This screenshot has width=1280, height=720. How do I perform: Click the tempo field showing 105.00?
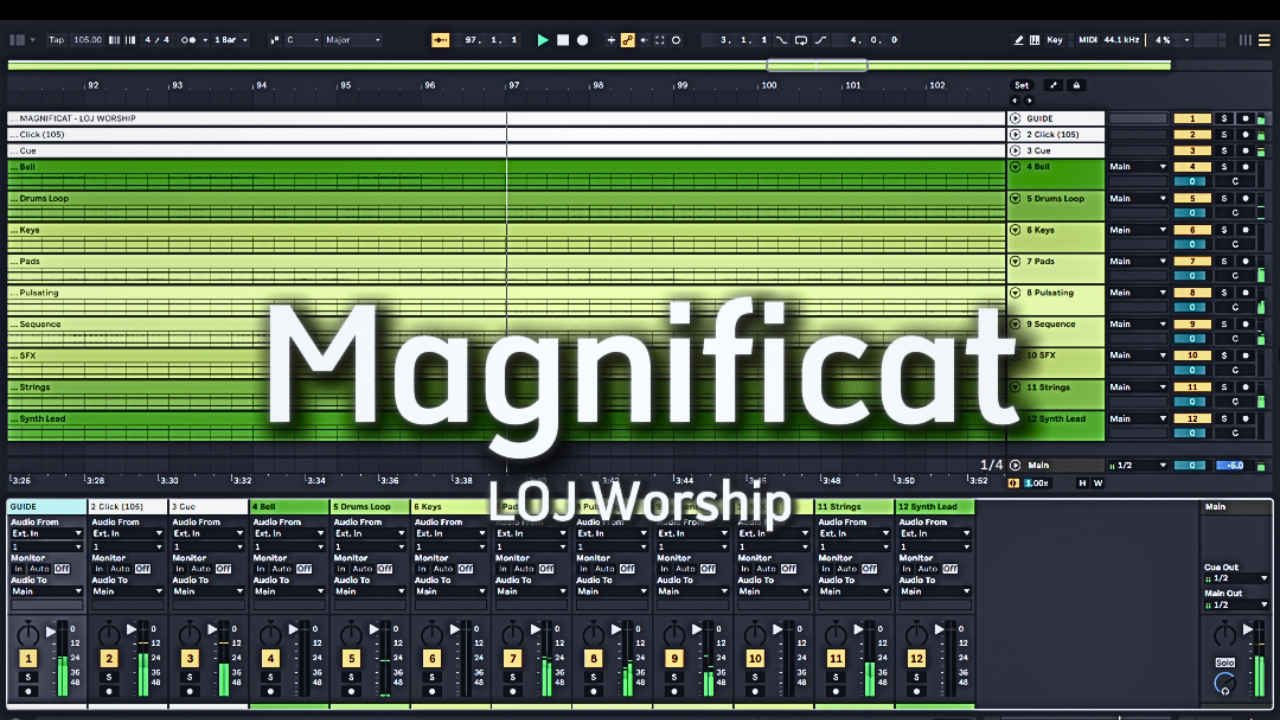88,40
